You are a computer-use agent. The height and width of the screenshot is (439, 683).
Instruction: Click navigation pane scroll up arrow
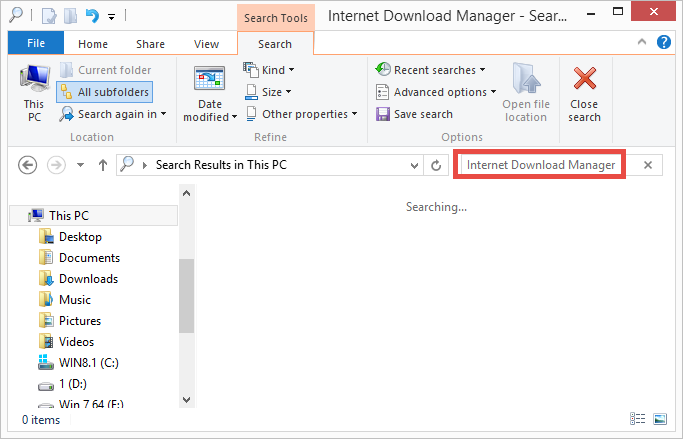click(x=186, y=193)
